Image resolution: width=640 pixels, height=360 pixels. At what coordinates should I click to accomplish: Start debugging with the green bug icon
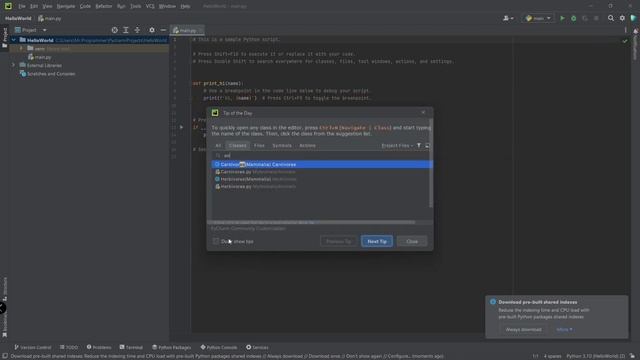(573, 18)
